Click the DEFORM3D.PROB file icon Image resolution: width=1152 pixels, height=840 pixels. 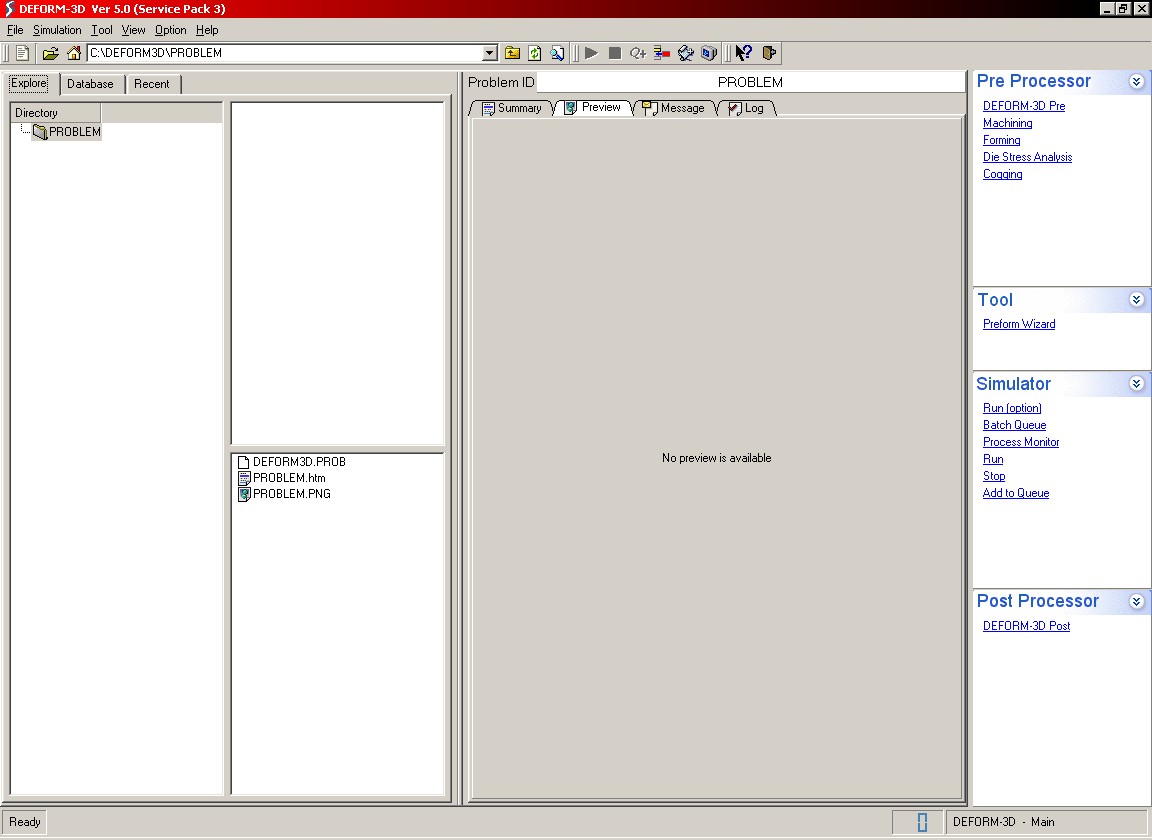click(x=244, y=462)
